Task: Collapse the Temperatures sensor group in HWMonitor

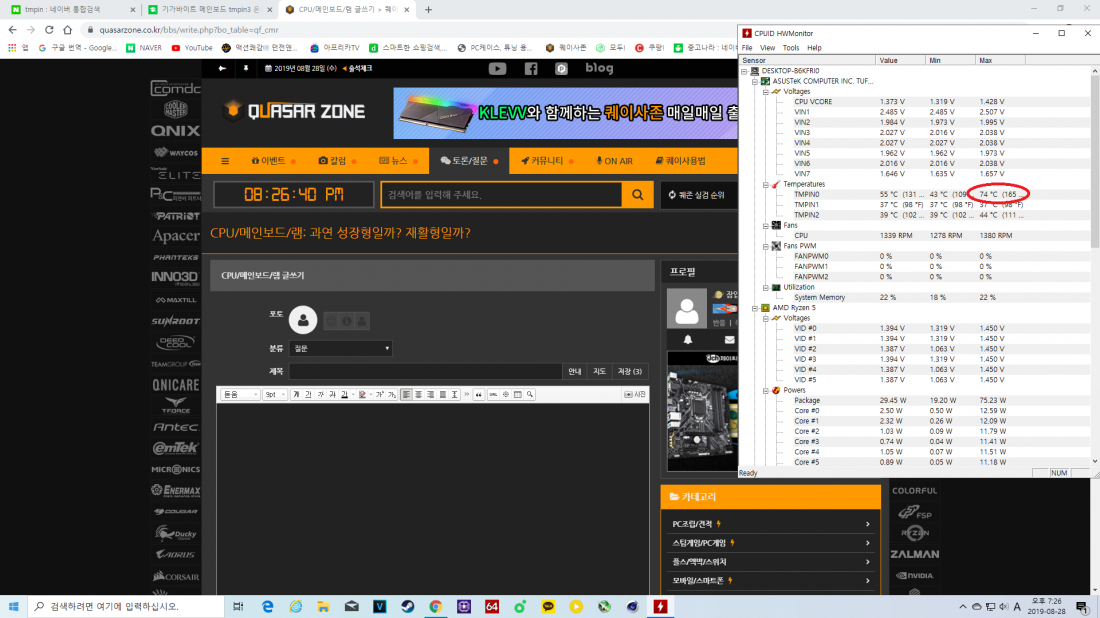Action: click(765, 183)
